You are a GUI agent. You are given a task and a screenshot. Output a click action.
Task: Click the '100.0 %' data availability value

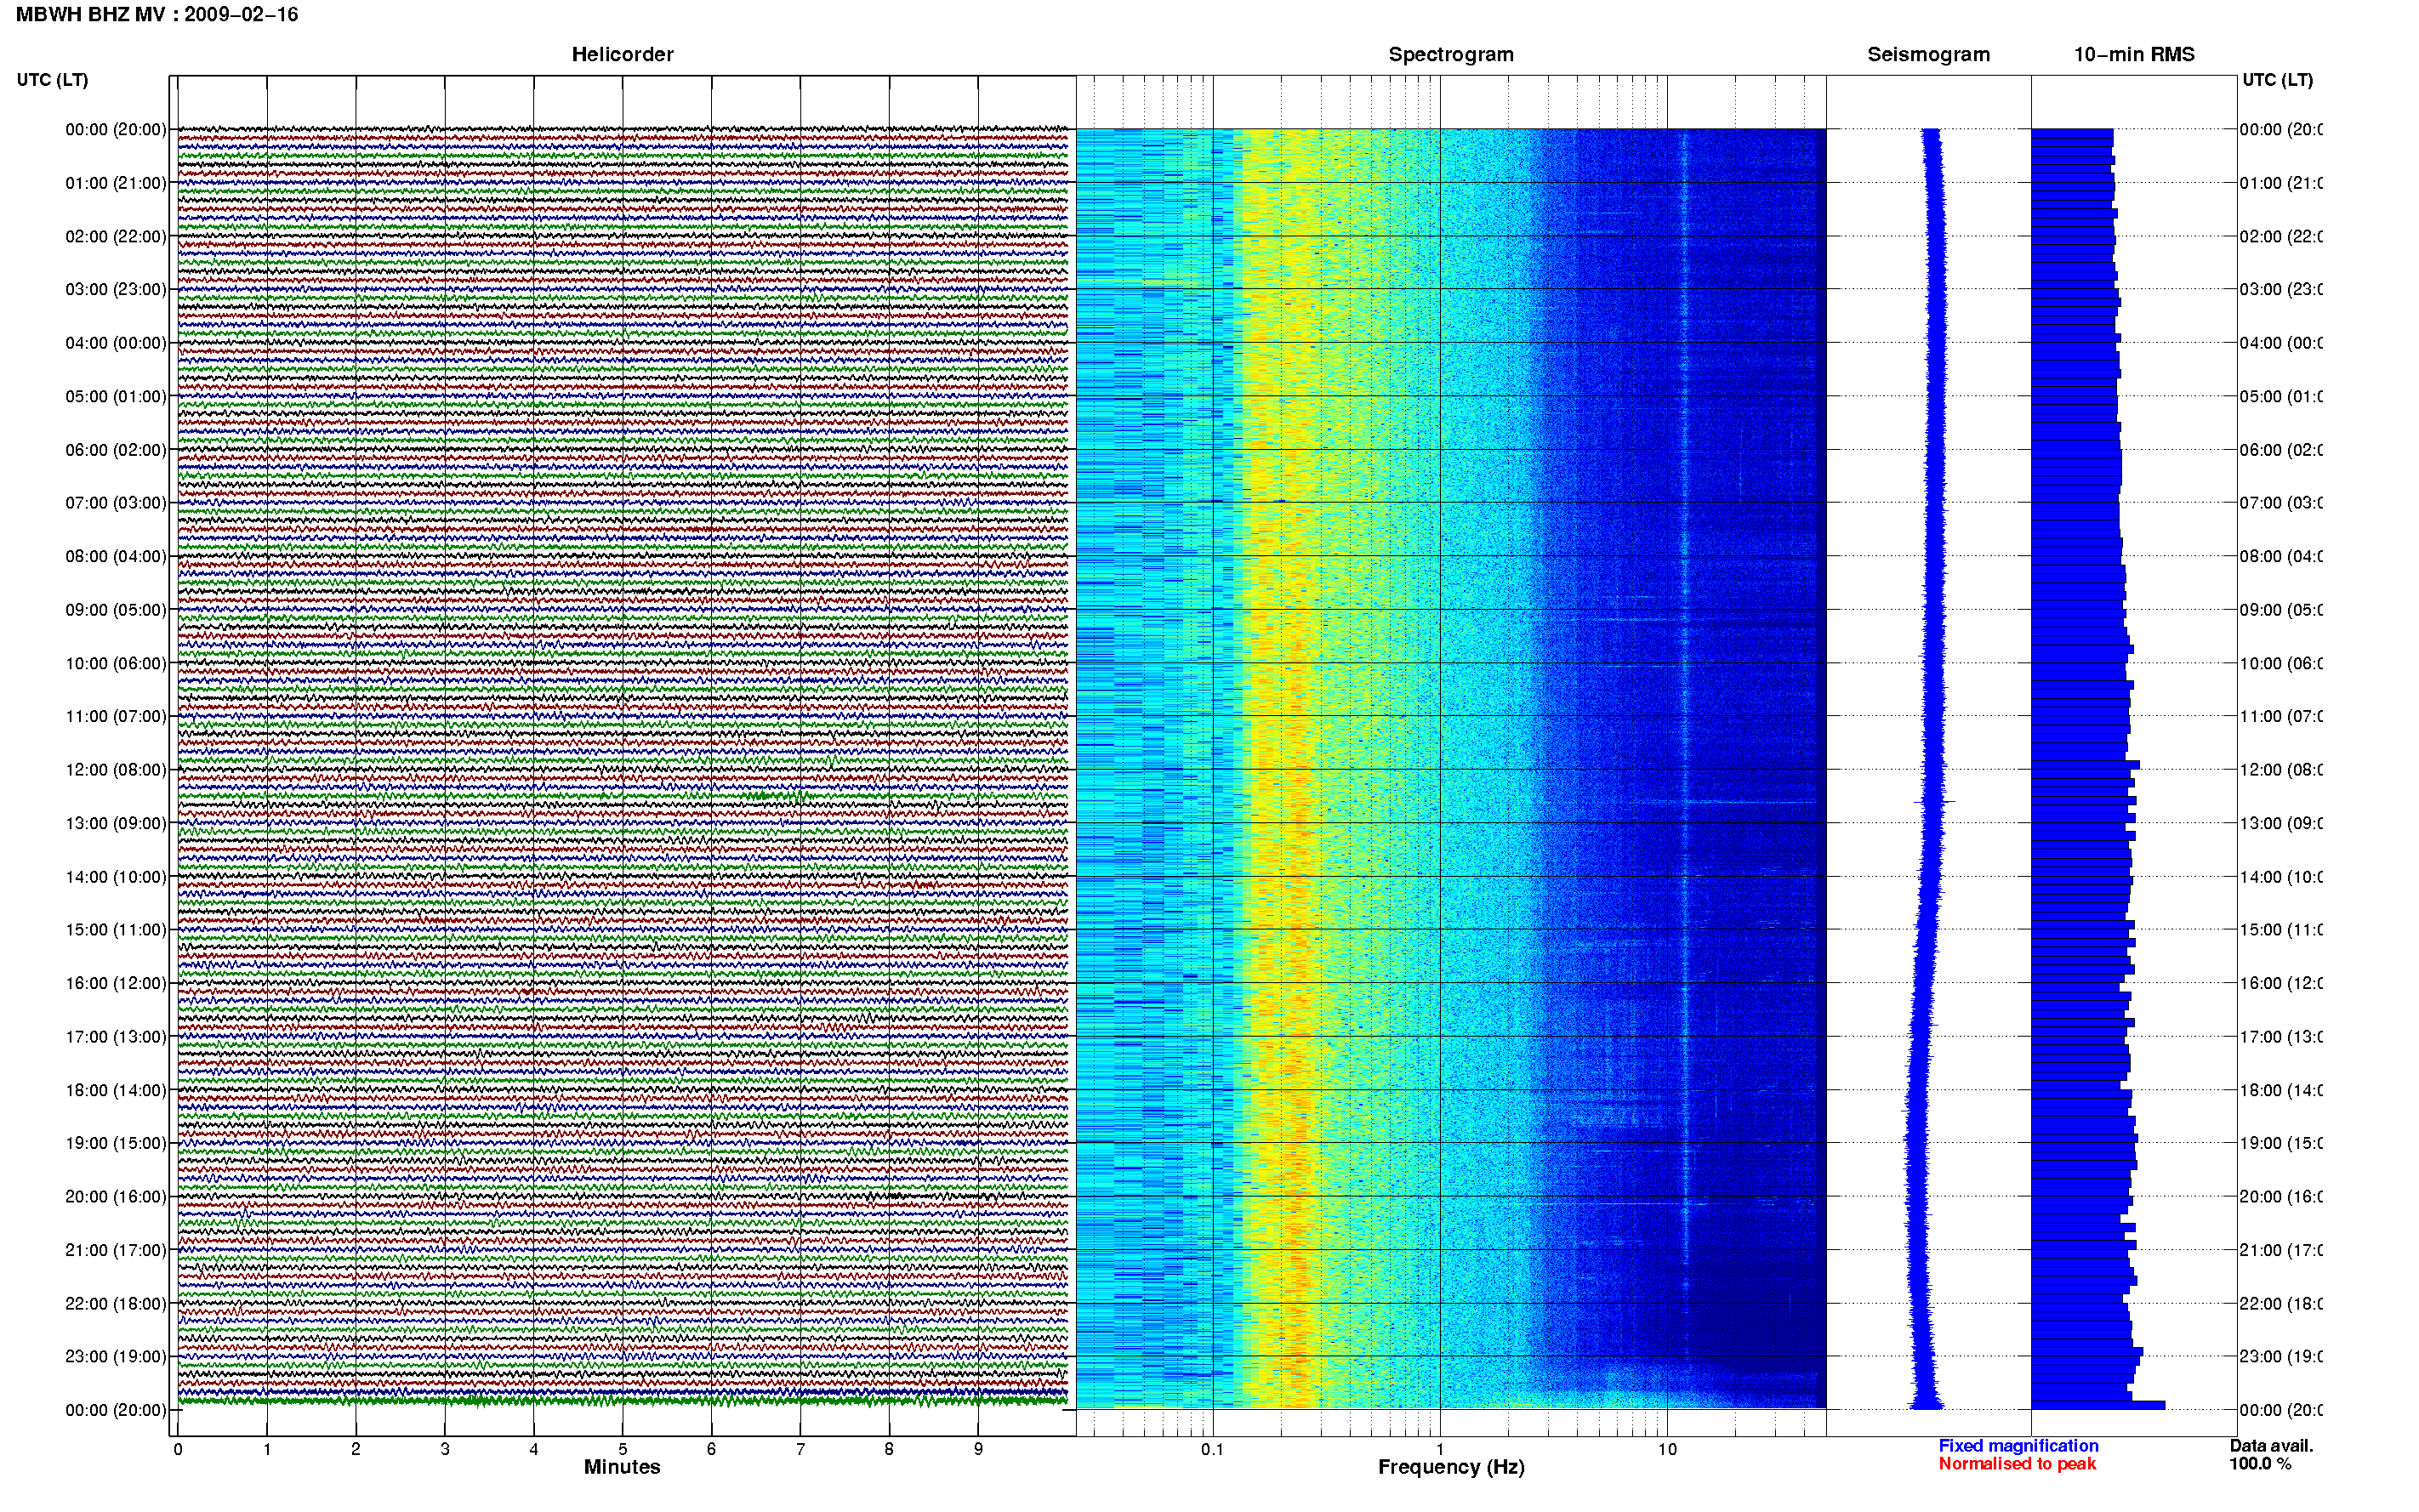[x=2260, y=1464]
